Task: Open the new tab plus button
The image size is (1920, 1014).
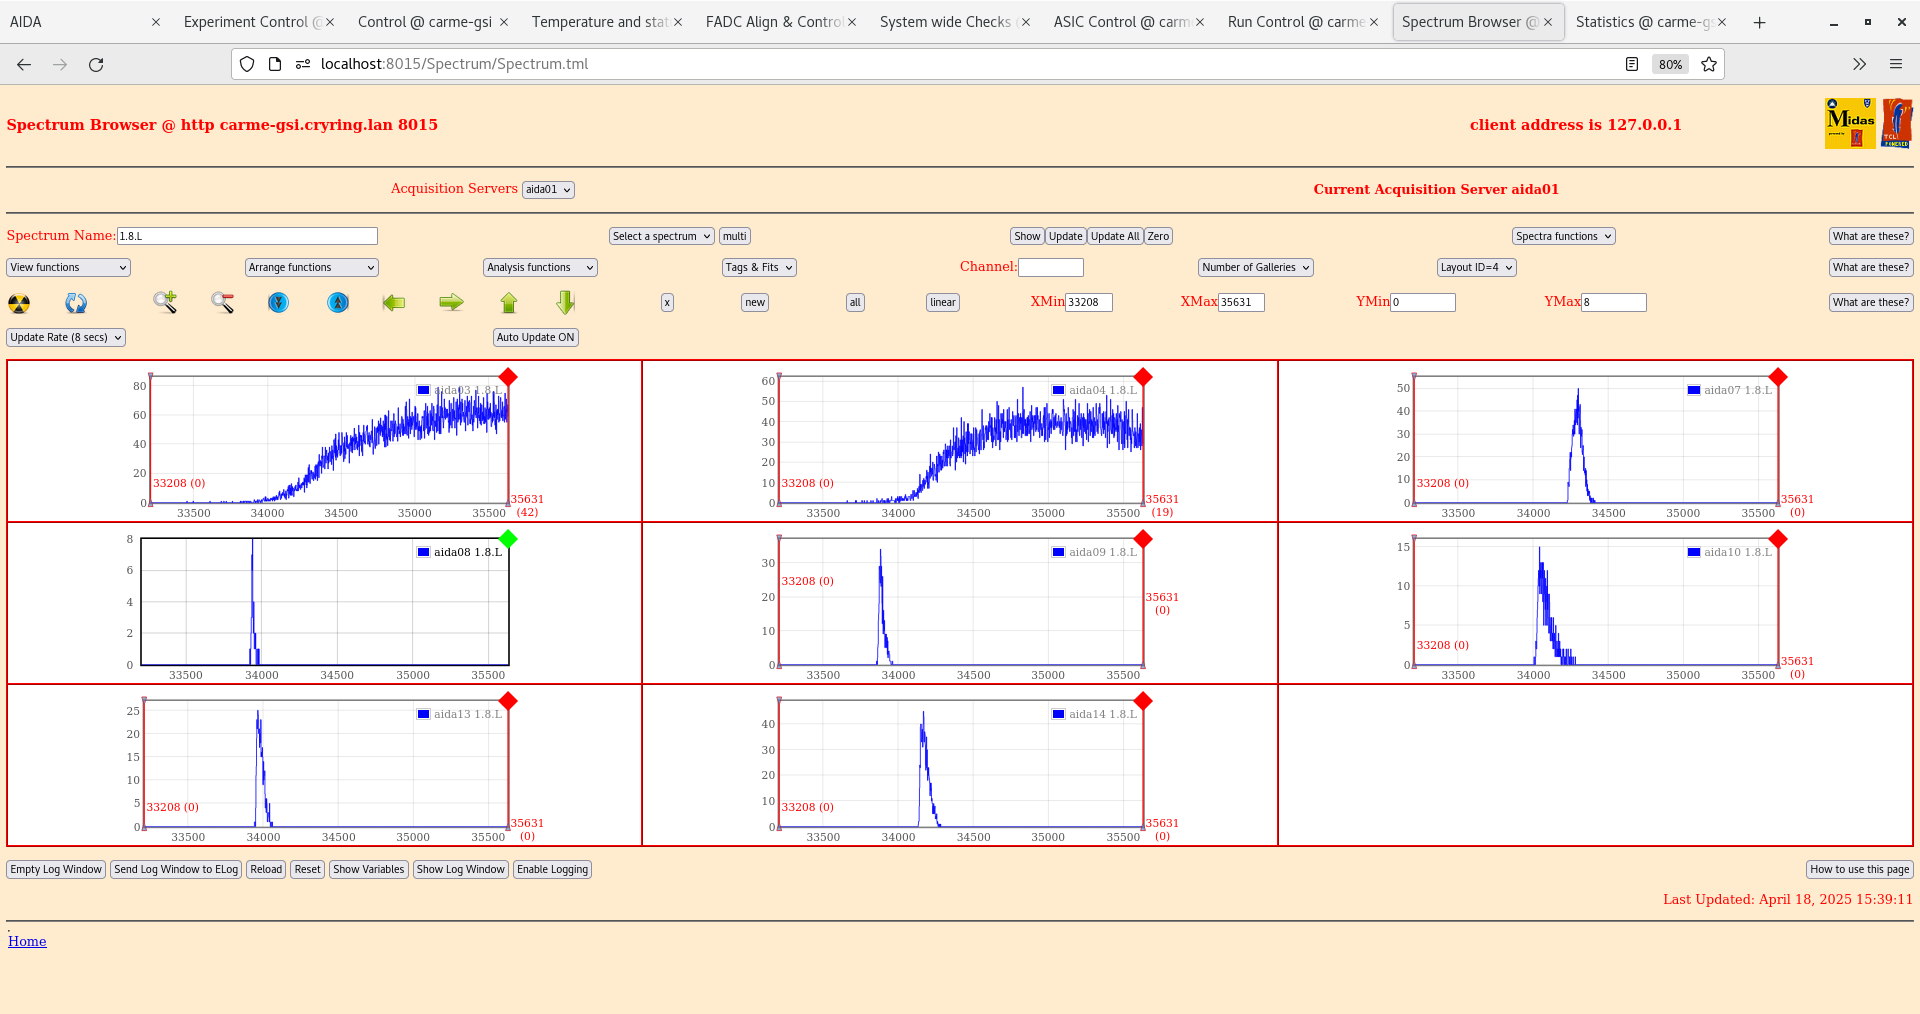Action: click(x=1760, y=22)
